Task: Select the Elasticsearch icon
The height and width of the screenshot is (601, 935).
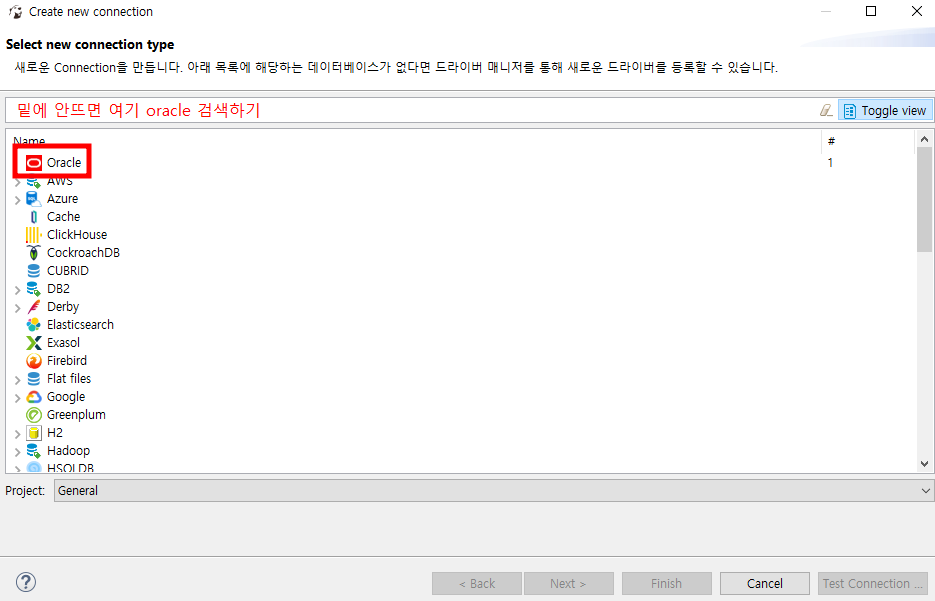Action: coord(33,325)
